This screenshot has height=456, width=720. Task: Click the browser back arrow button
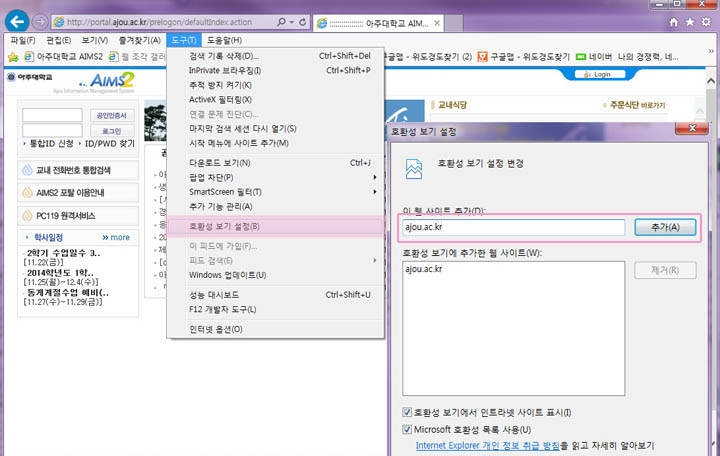click(17, 21)
